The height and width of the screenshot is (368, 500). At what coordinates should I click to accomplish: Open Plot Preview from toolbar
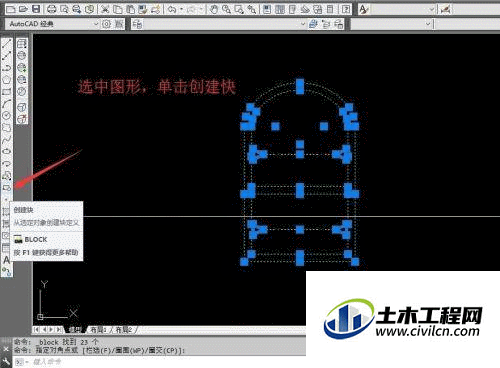64,9
